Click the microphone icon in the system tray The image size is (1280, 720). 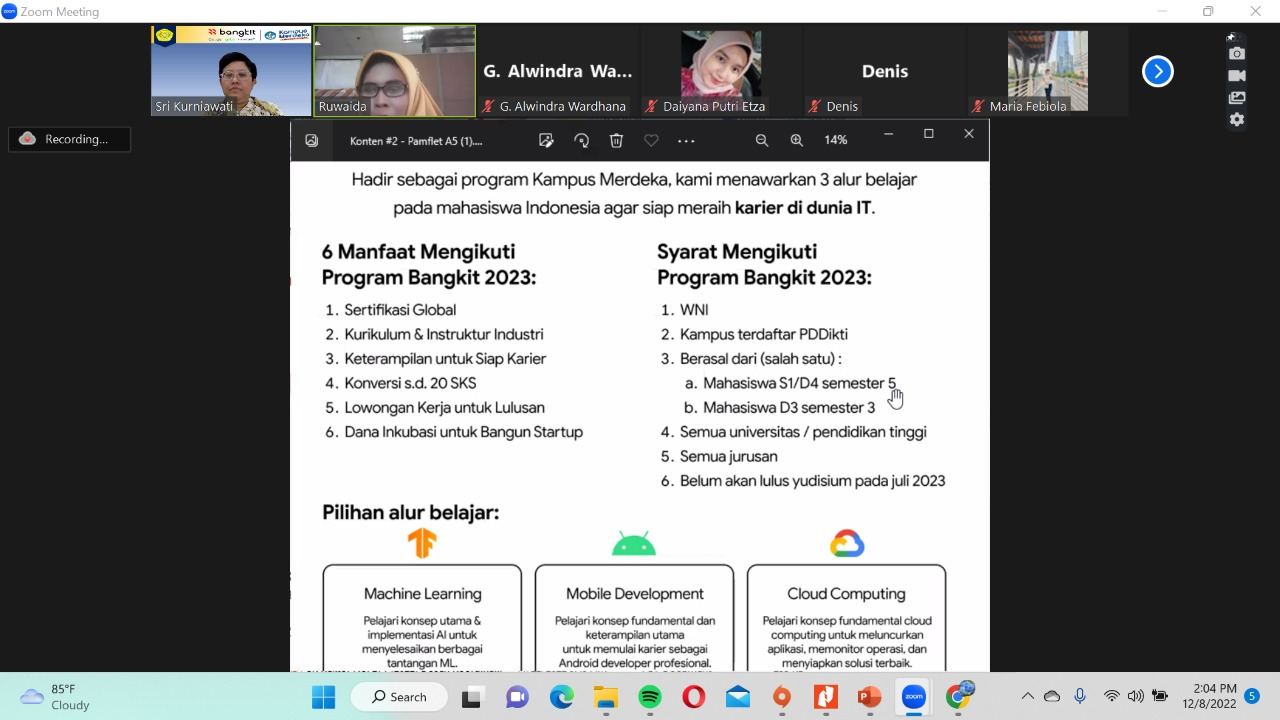[x=1080, y=696]
